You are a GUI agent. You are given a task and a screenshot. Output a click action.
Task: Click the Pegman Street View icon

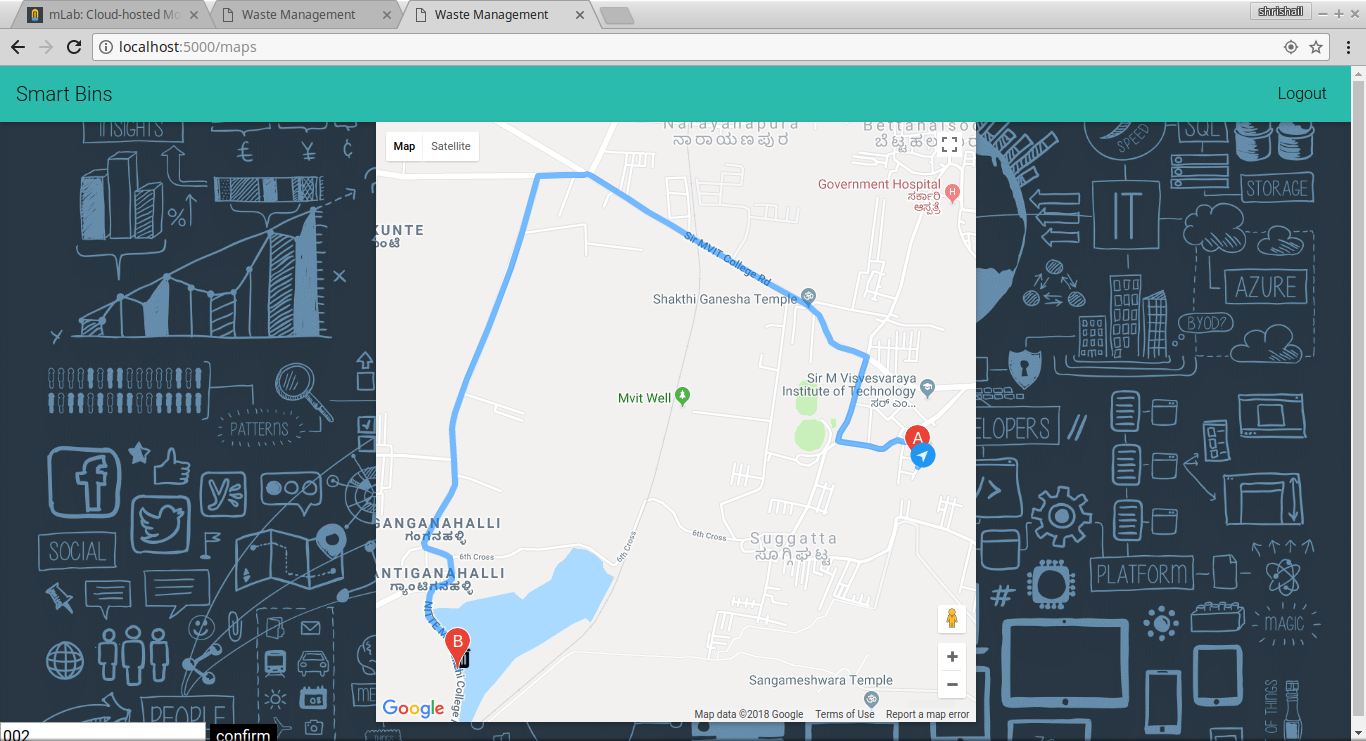pyautogui.click(x=952, y=619)
